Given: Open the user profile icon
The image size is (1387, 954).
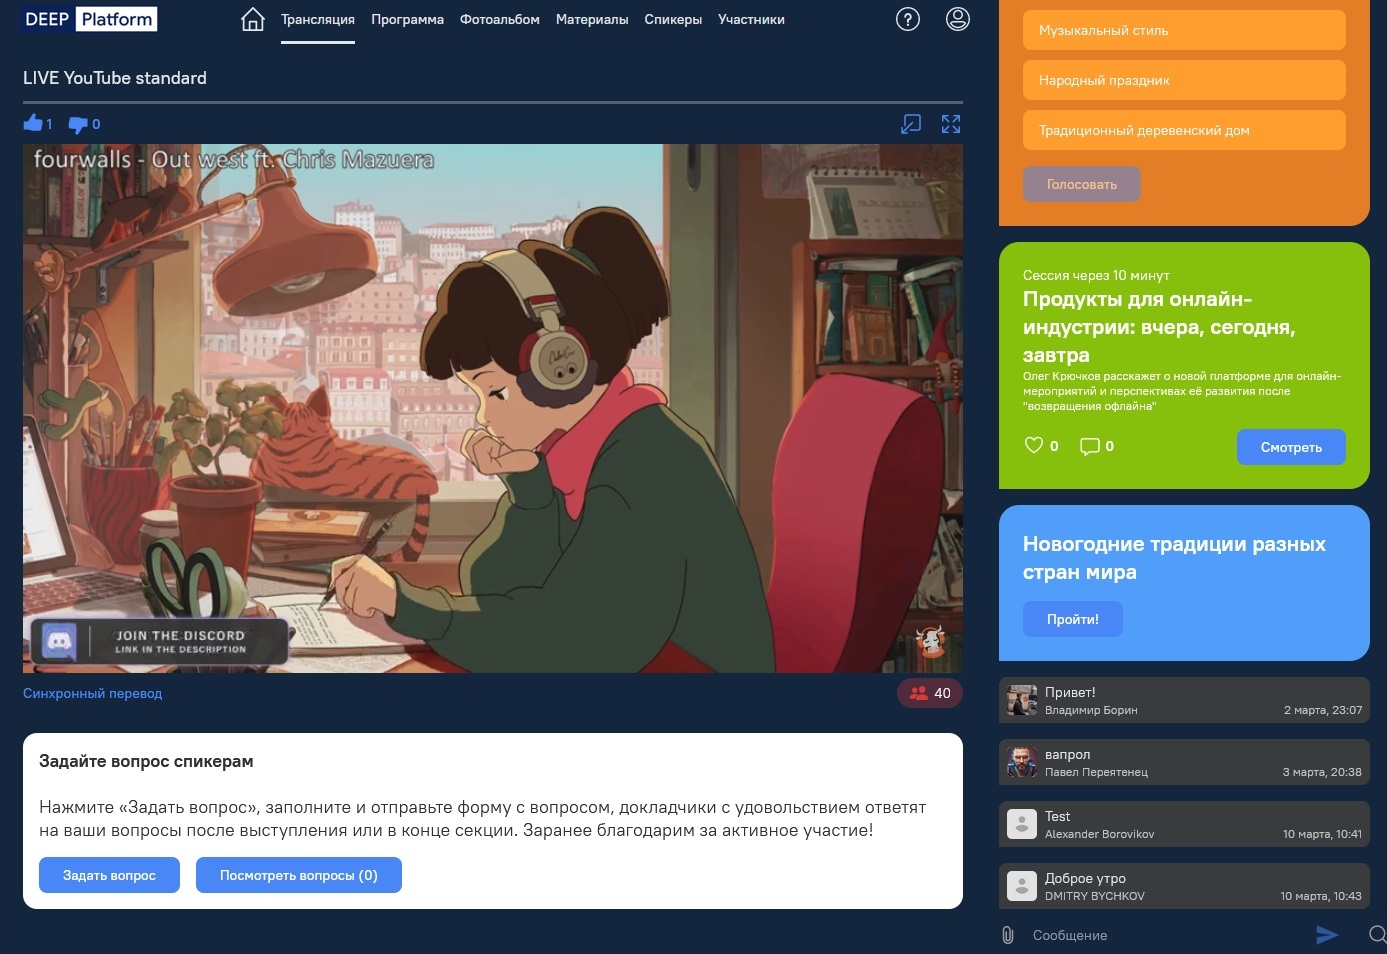Looking at the screenshot, I should [958, 19].
